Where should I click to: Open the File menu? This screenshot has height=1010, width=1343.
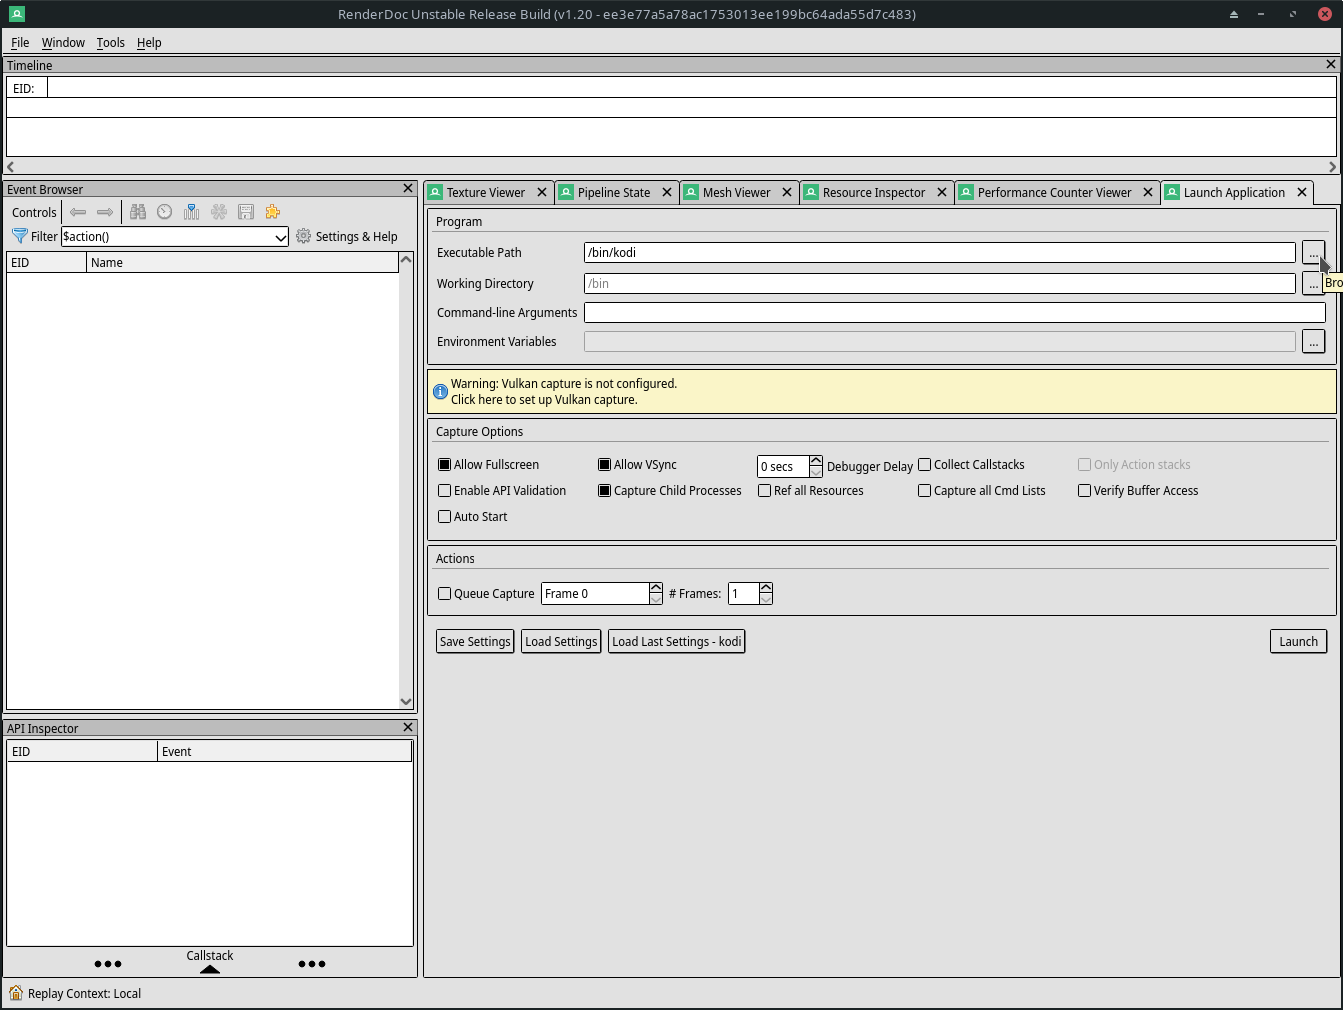pos(20,42)
